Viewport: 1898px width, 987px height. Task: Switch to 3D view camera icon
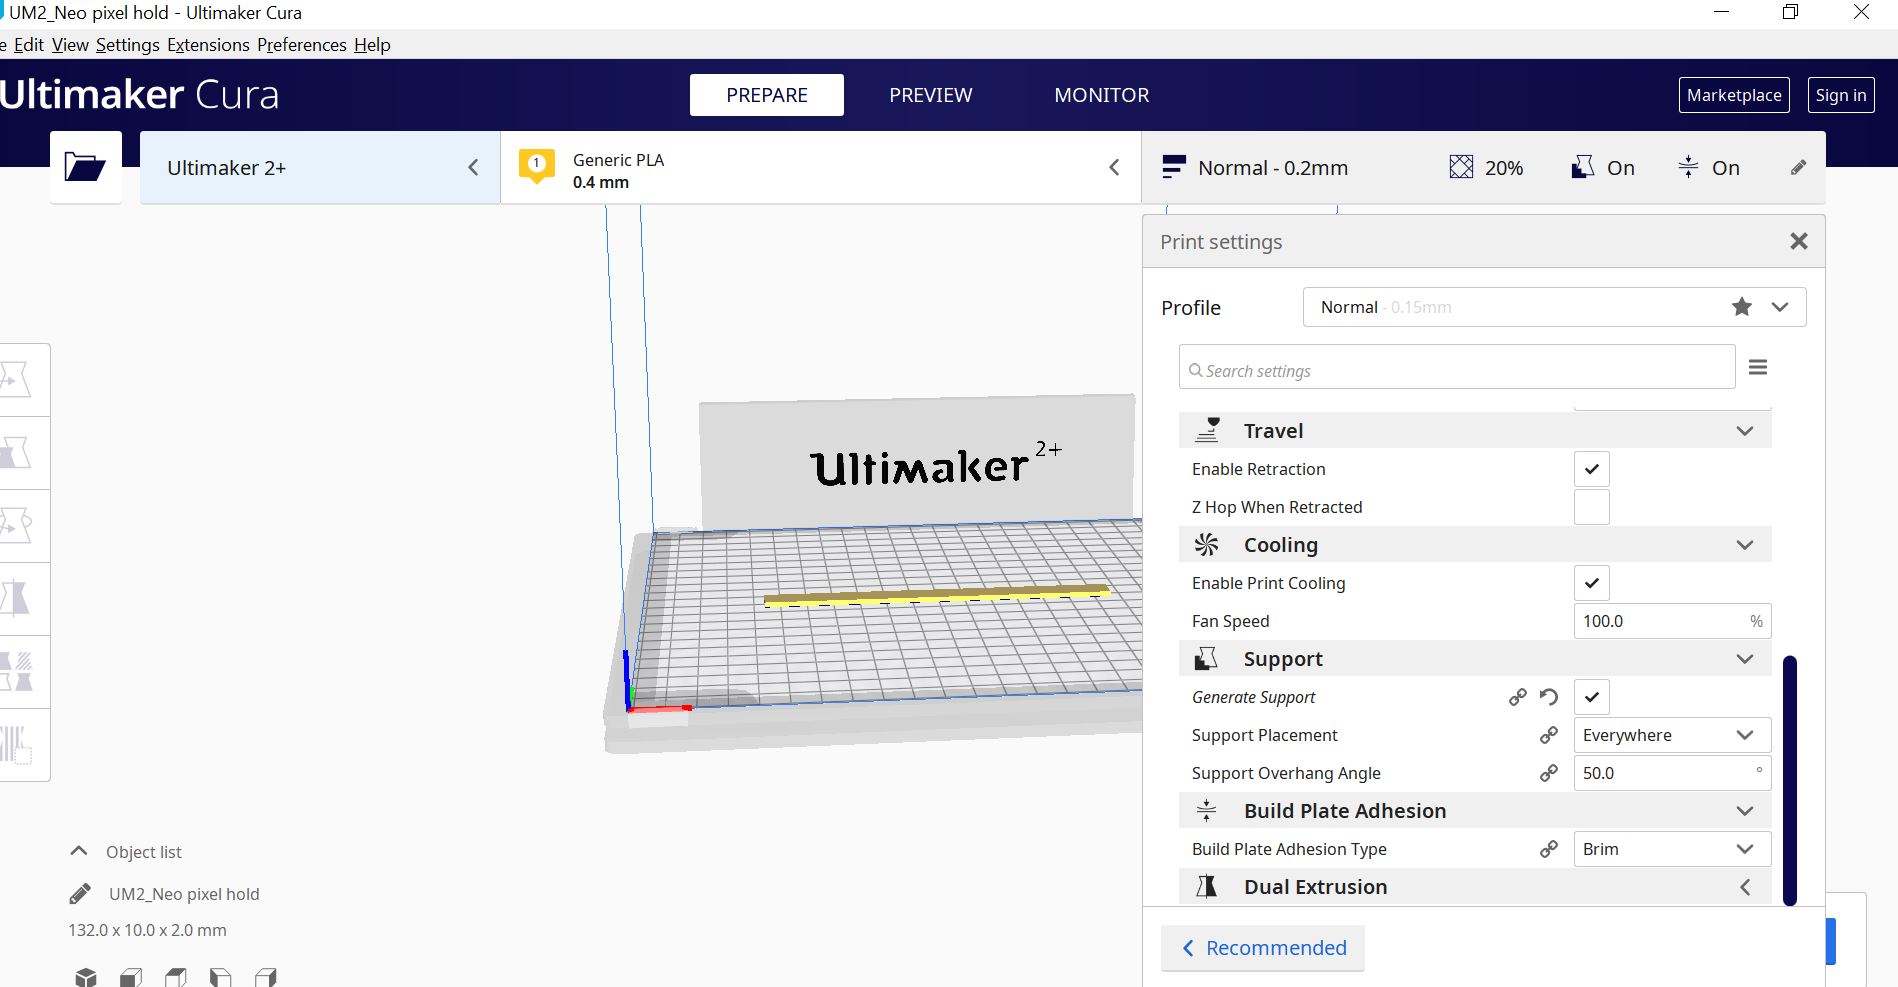pos(86,977)
